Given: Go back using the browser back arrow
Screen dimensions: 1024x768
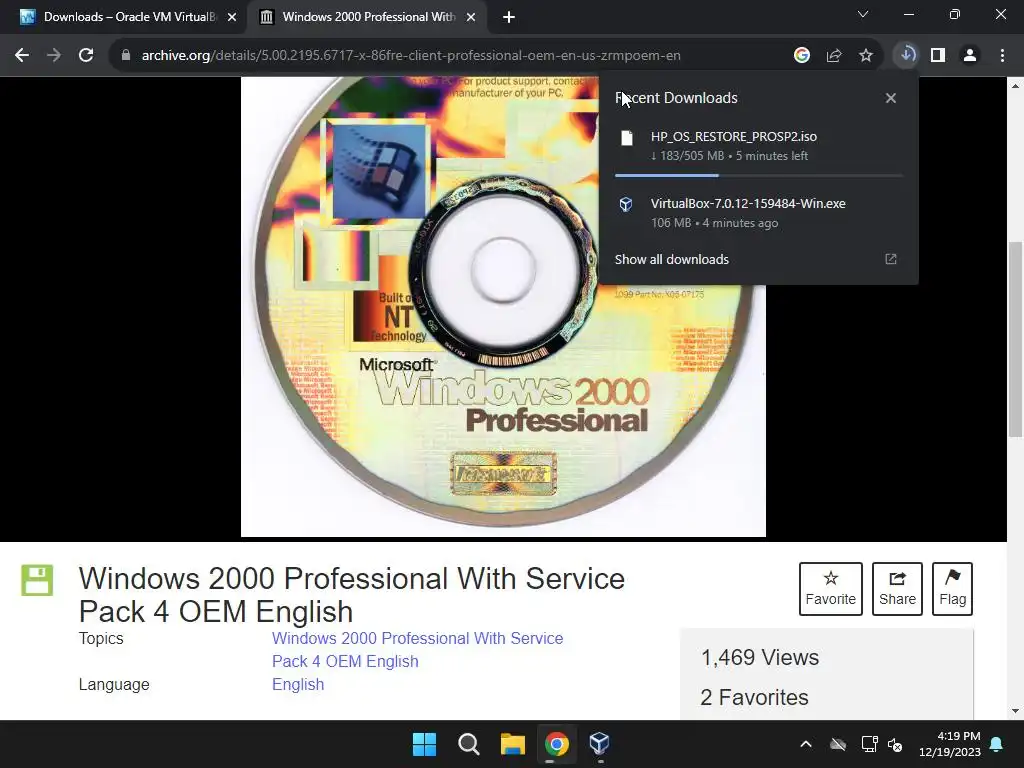Looking at the screenshot, I should (x=22, y=56).
